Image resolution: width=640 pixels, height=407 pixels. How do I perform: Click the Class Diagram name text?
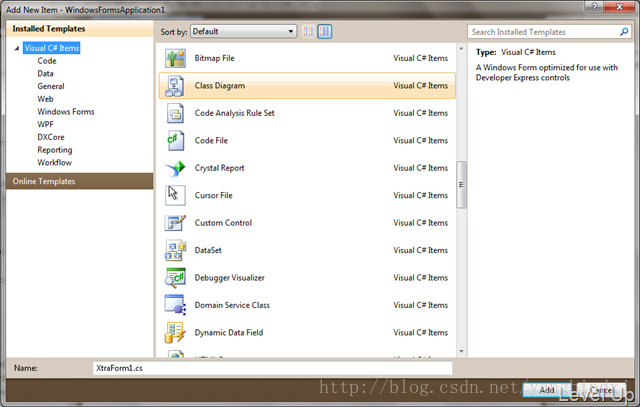point(220,85)
